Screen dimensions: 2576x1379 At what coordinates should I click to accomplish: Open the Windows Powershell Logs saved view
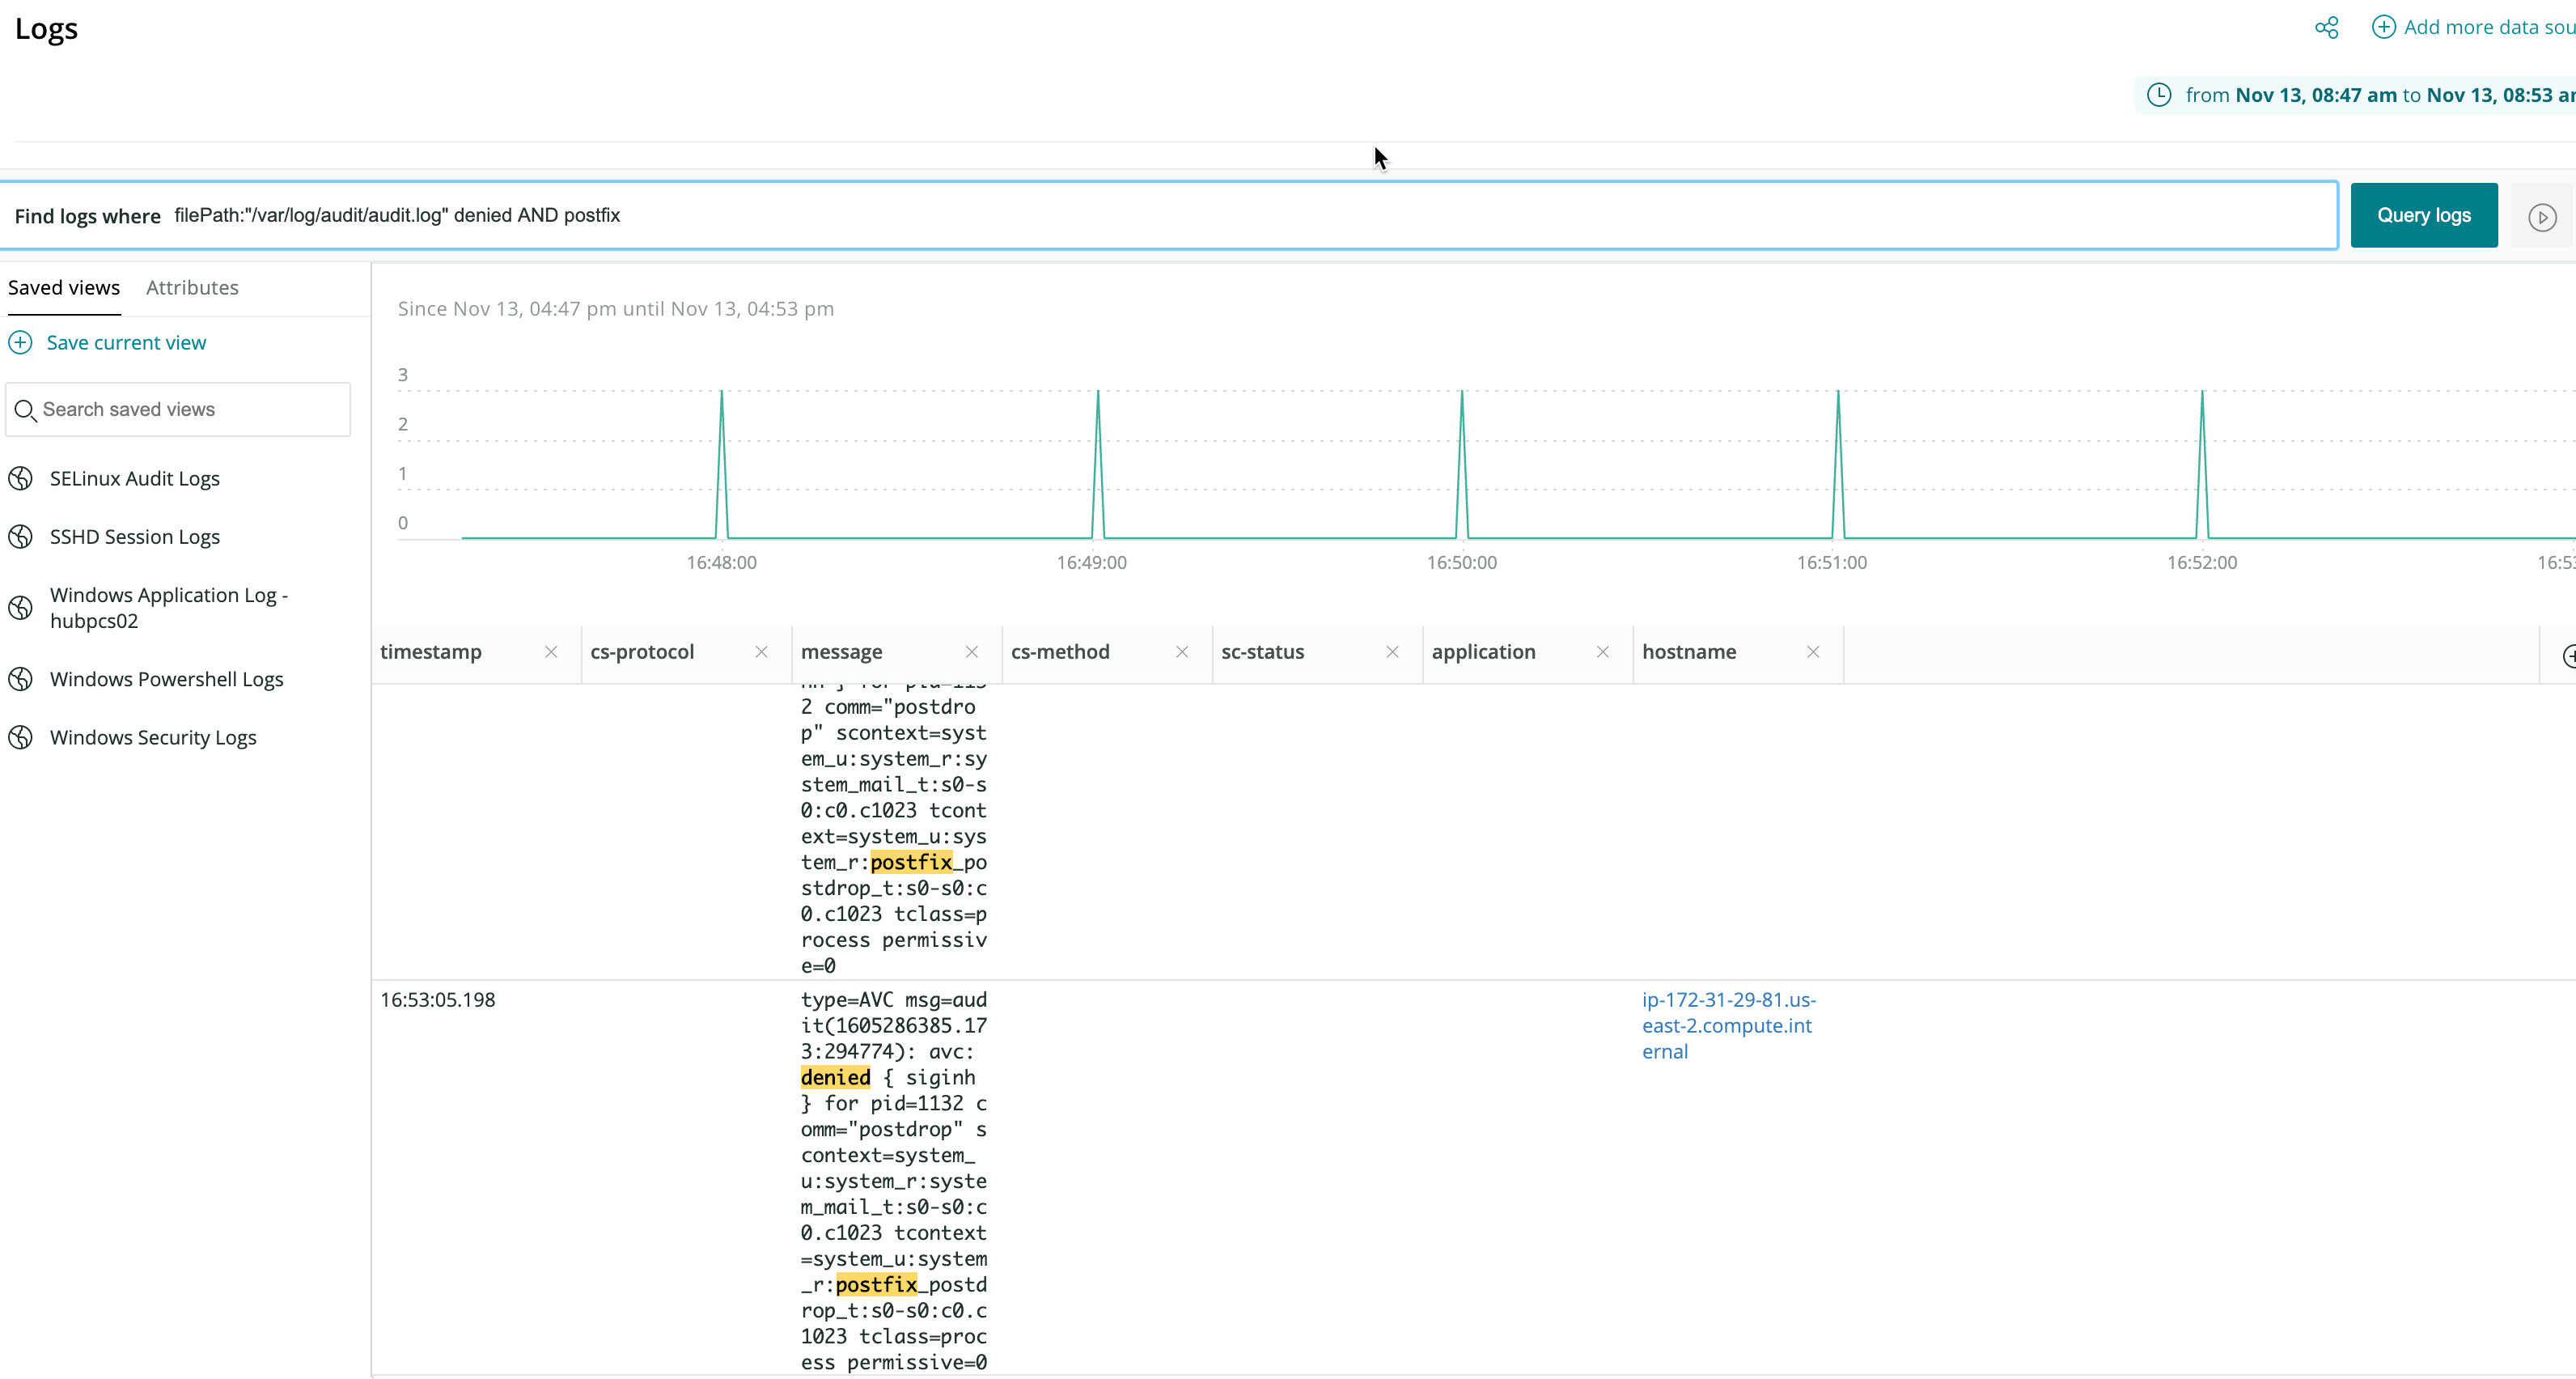[167, 679]
